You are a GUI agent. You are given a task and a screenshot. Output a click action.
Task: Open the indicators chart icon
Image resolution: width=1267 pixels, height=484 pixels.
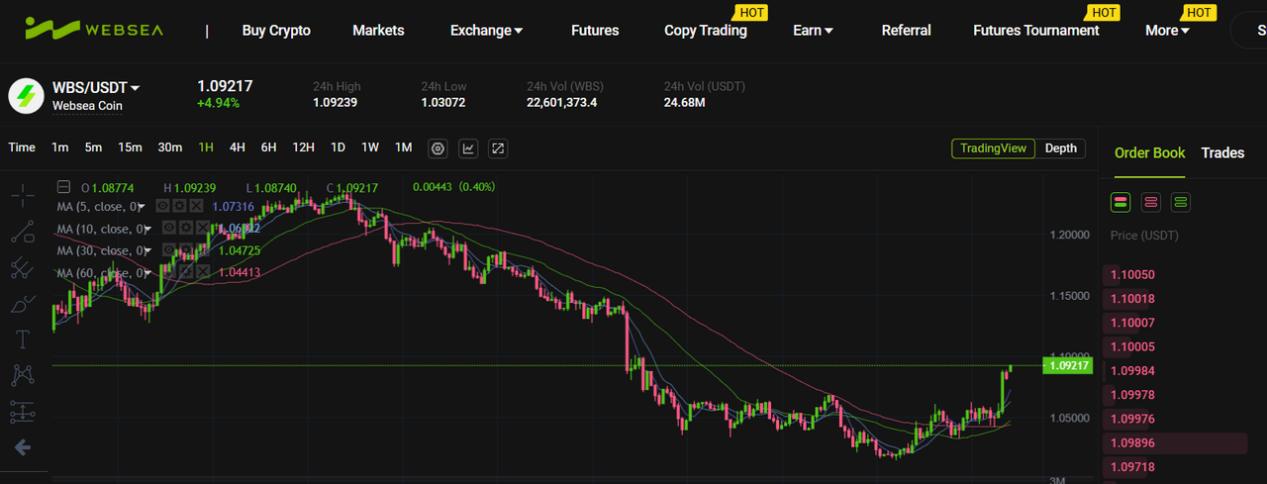[x=467, y=148]
